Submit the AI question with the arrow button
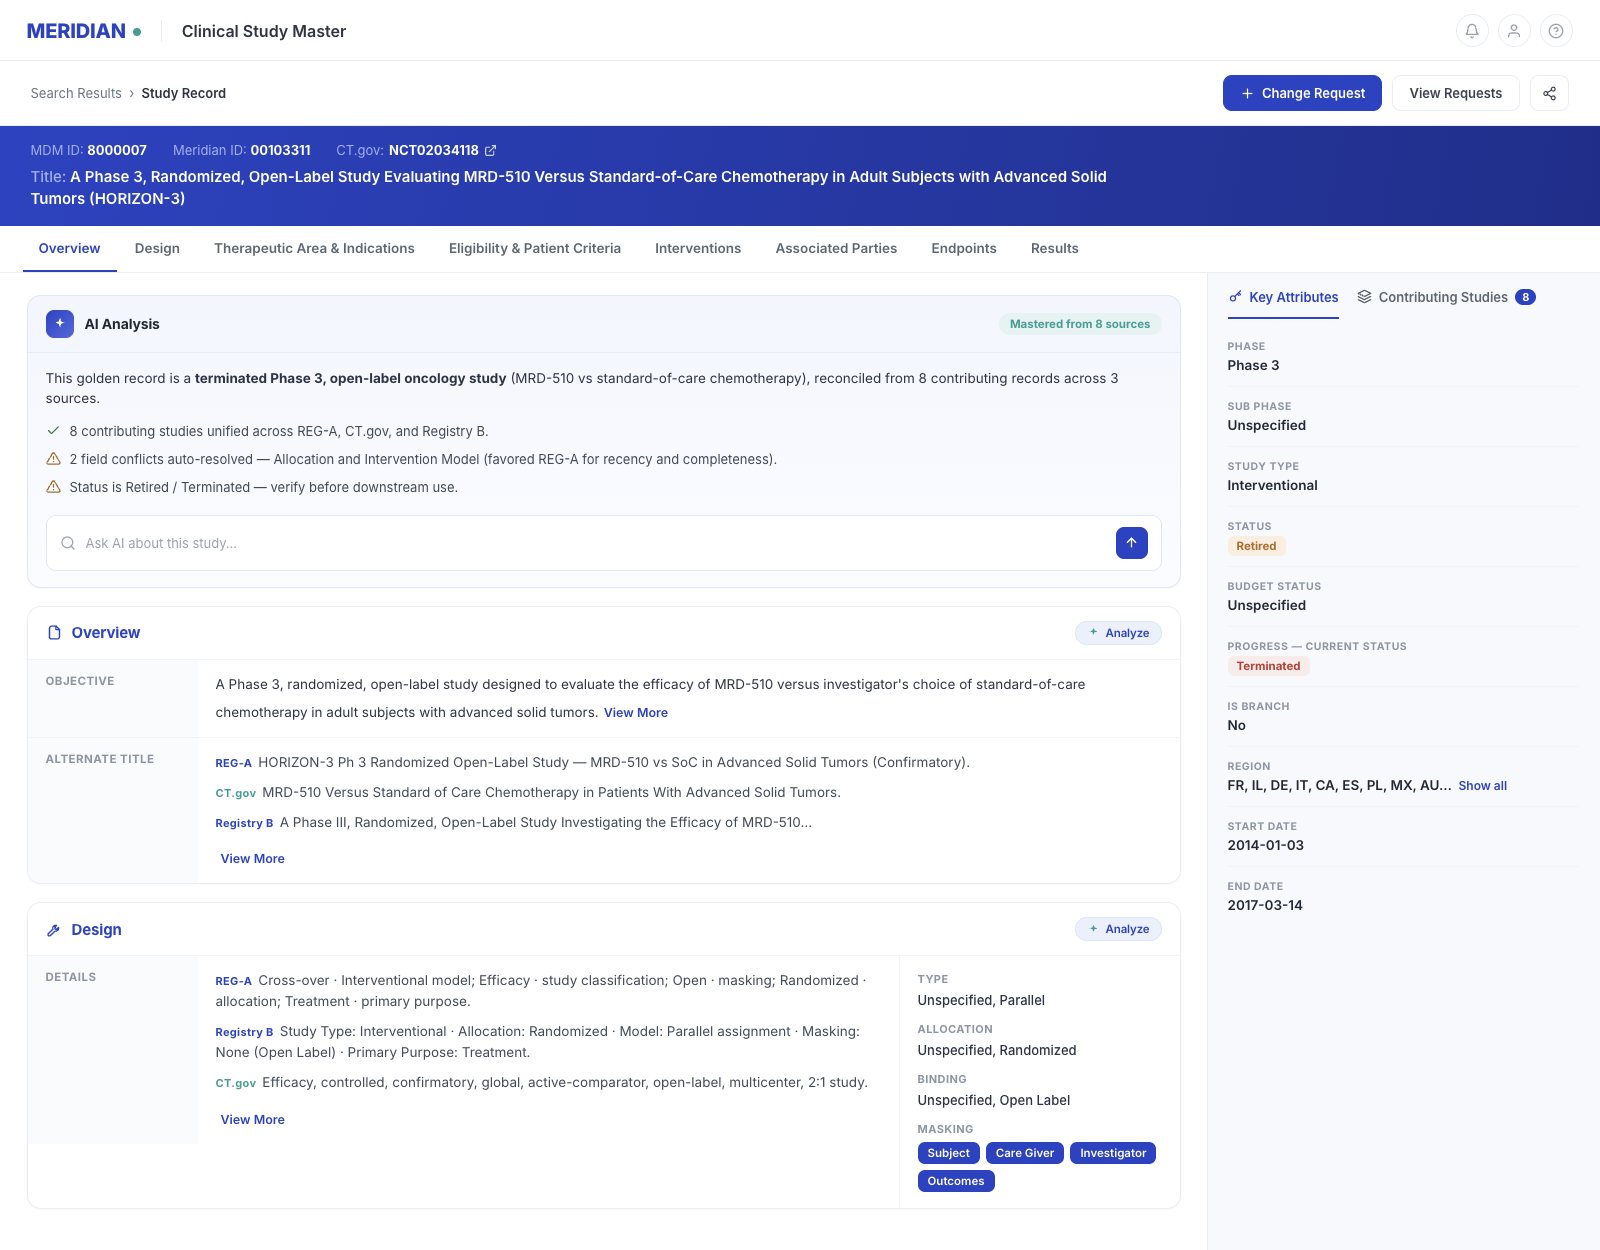 click(x=1131, y=543)
